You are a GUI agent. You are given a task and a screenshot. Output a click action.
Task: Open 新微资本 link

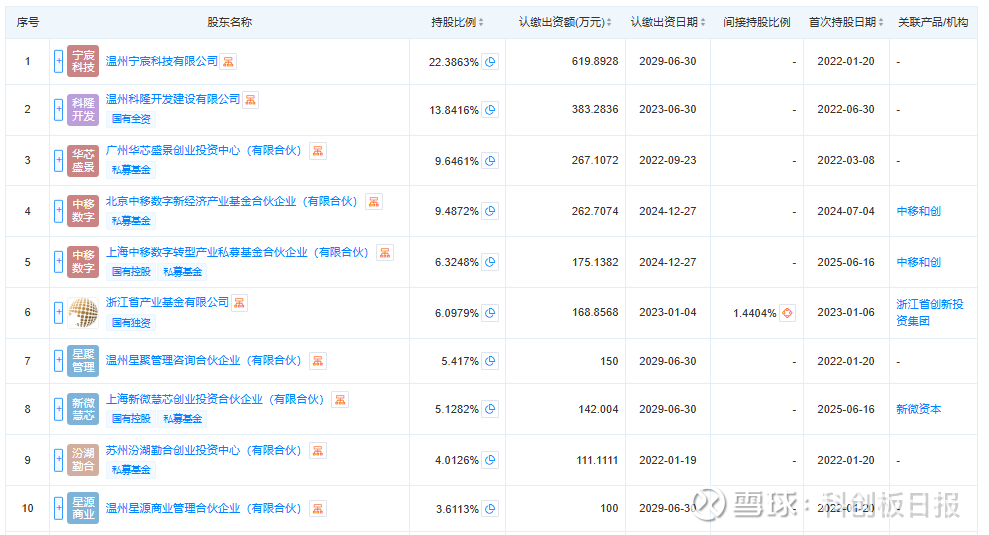click(x=918, y=409)
